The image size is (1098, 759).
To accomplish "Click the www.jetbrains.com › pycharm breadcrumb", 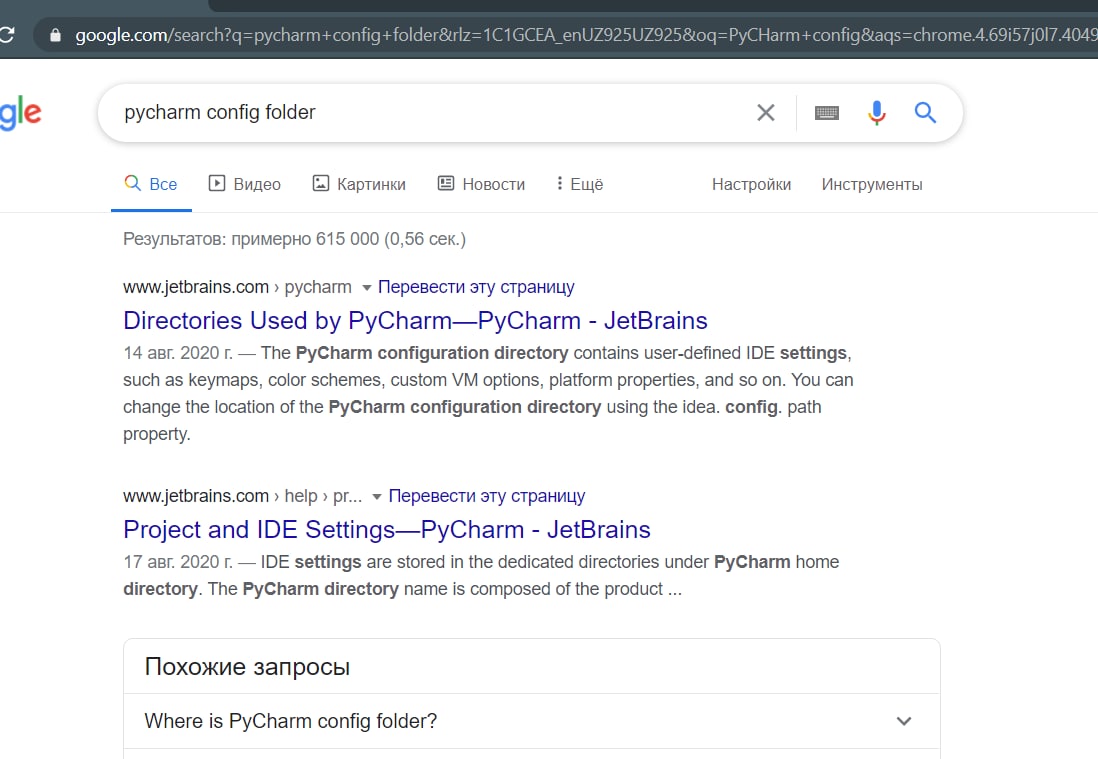I will 237,287.
